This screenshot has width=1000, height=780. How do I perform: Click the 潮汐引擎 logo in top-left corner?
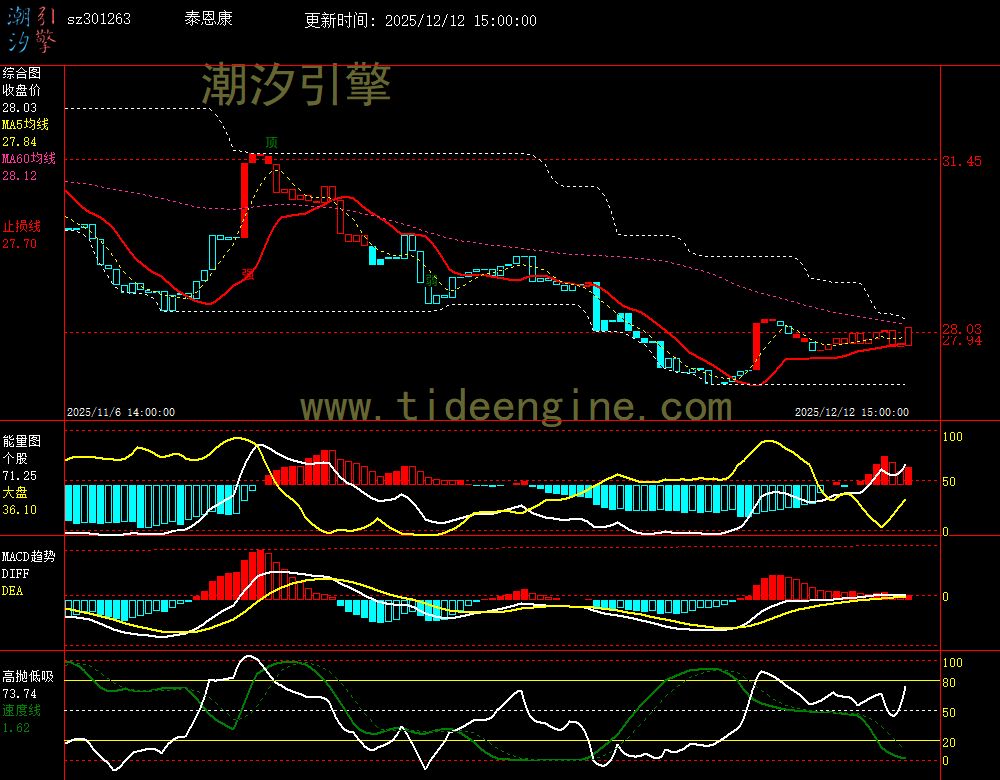(31, 28)
